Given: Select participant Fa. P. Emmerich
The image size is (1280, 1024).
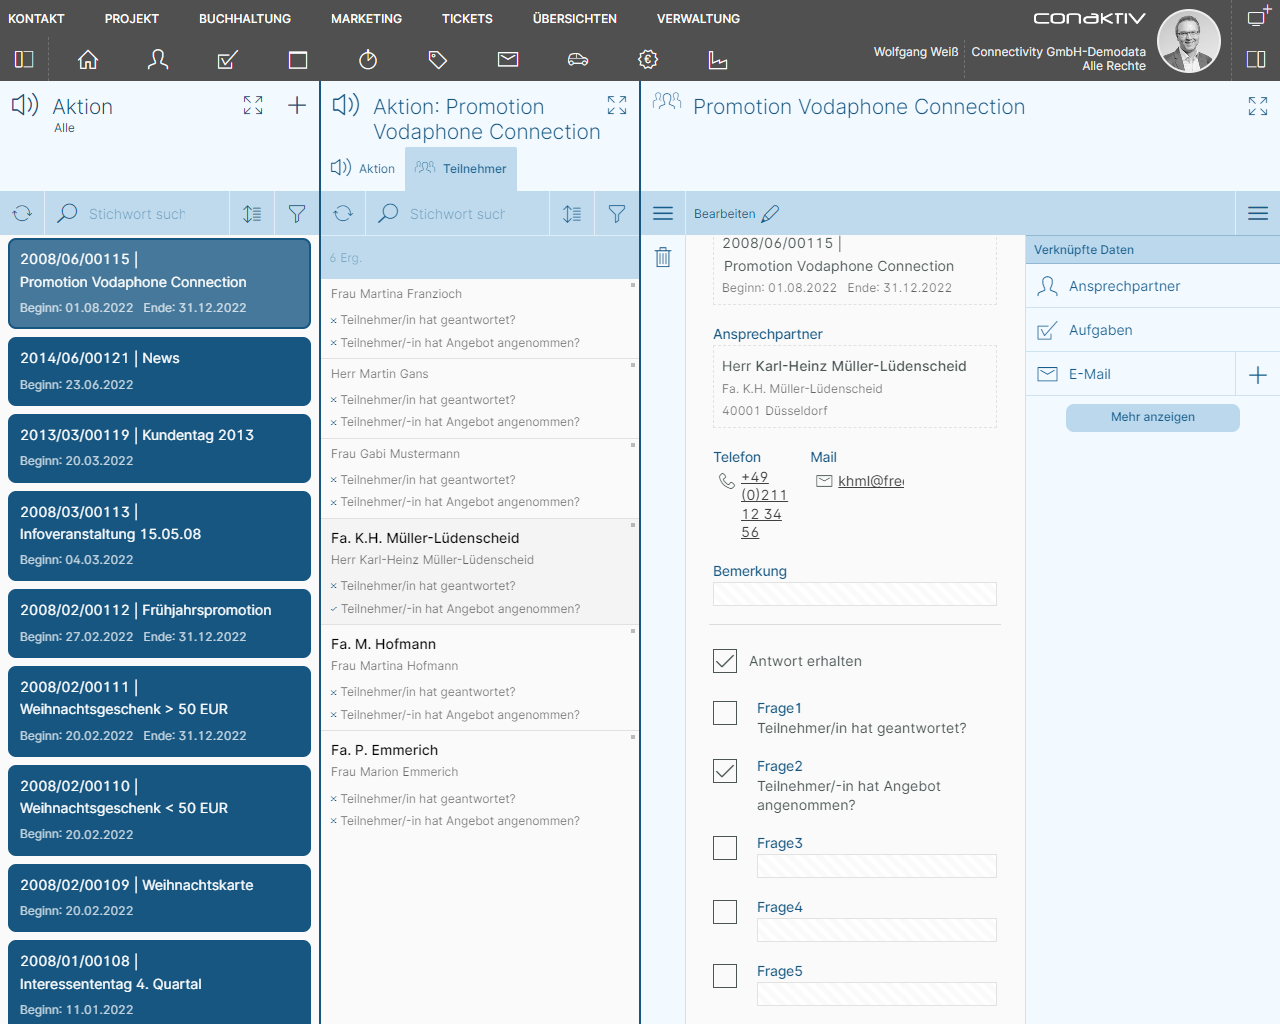Looking at the screenshot, I should 480,784.
